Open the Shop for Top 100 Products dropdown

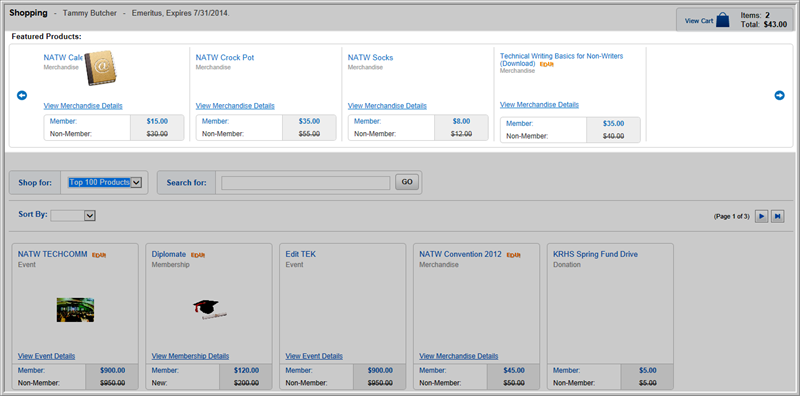click(105, 183)
